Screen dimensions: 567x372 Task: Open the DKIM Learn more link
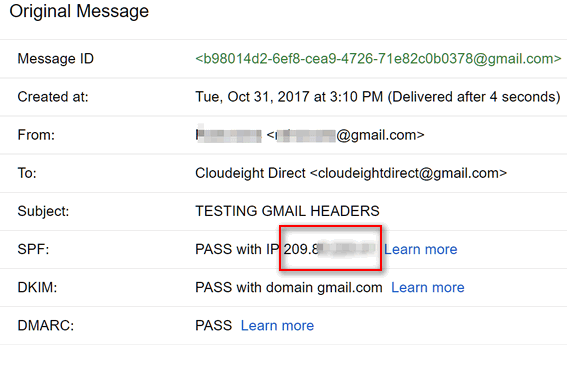point(428,288)
